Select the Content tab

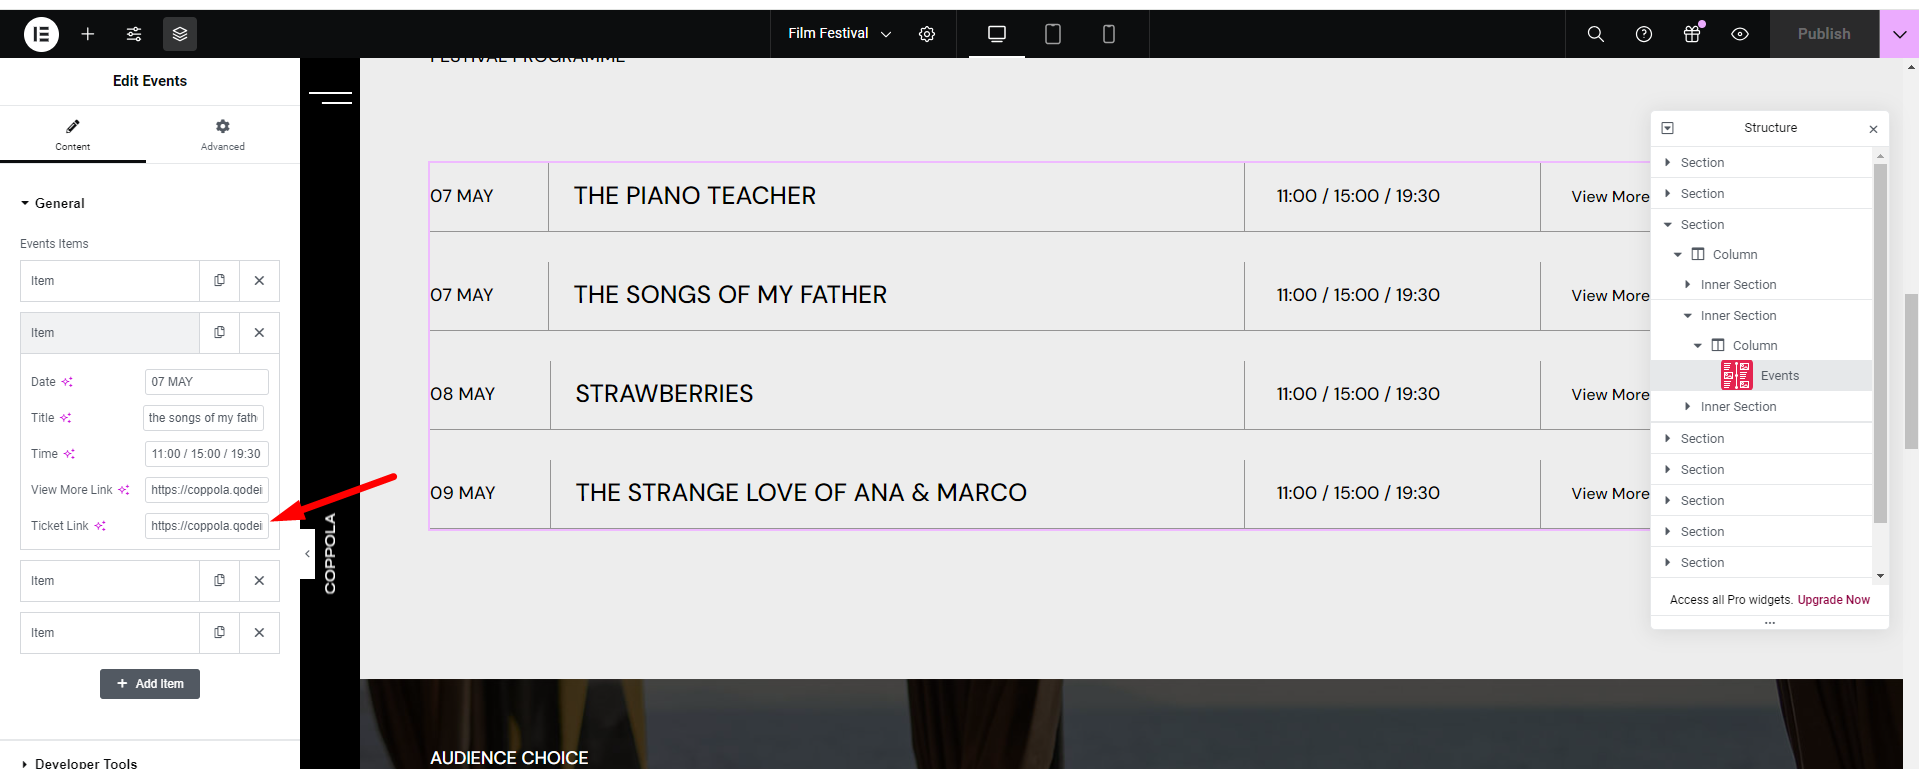click(x=73, y=135)
